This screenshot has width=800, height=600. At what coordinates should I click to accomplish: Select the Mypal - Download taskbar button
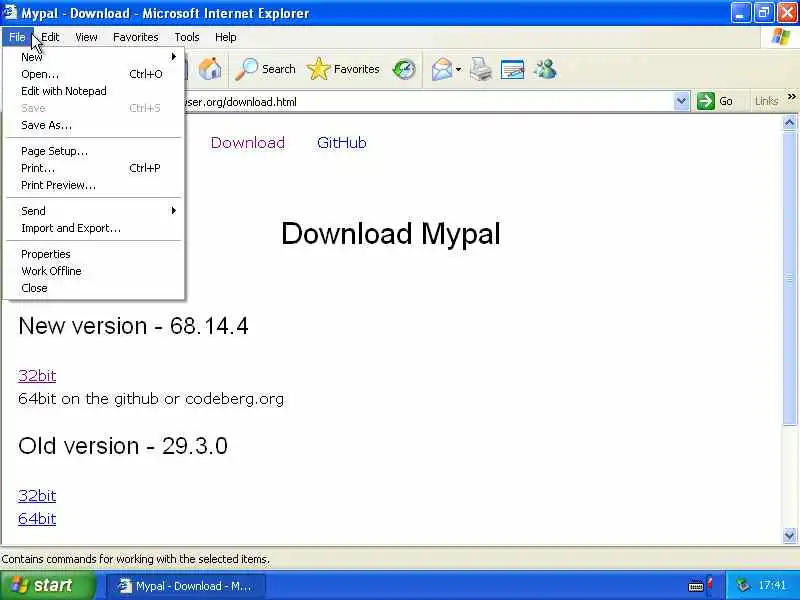coord(186,586)
